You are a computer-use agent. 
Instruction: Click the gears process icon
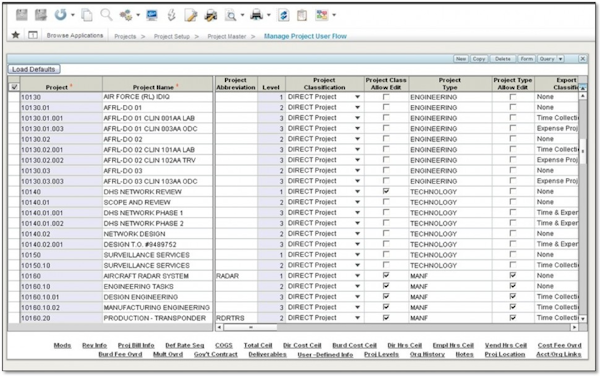tap(126, 15)
